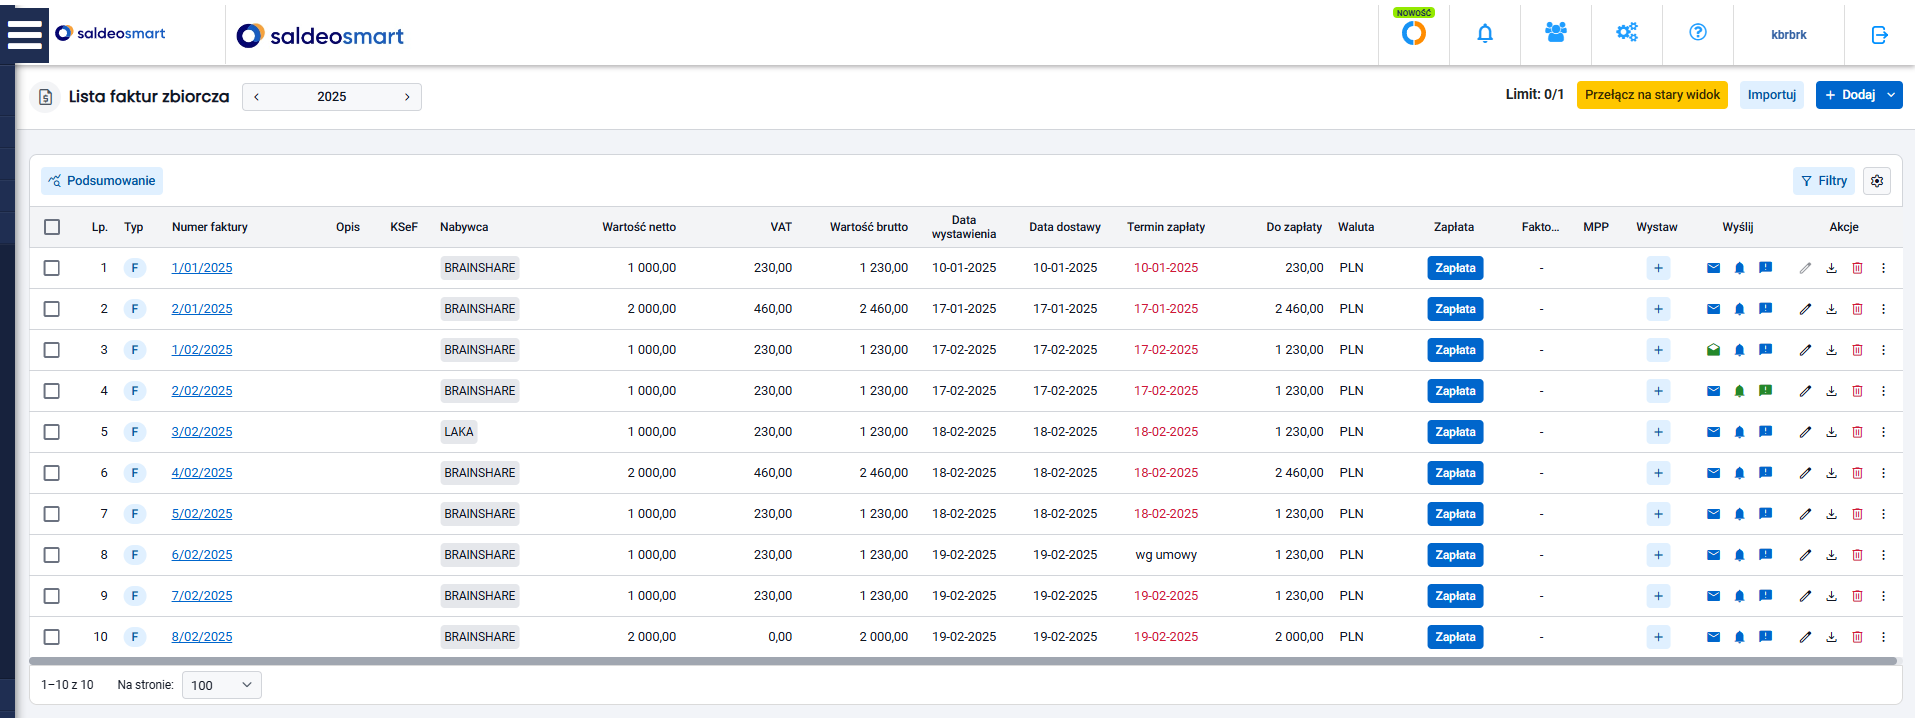Mark the checkbox for invoice 8/02/2025

(52, 637)
